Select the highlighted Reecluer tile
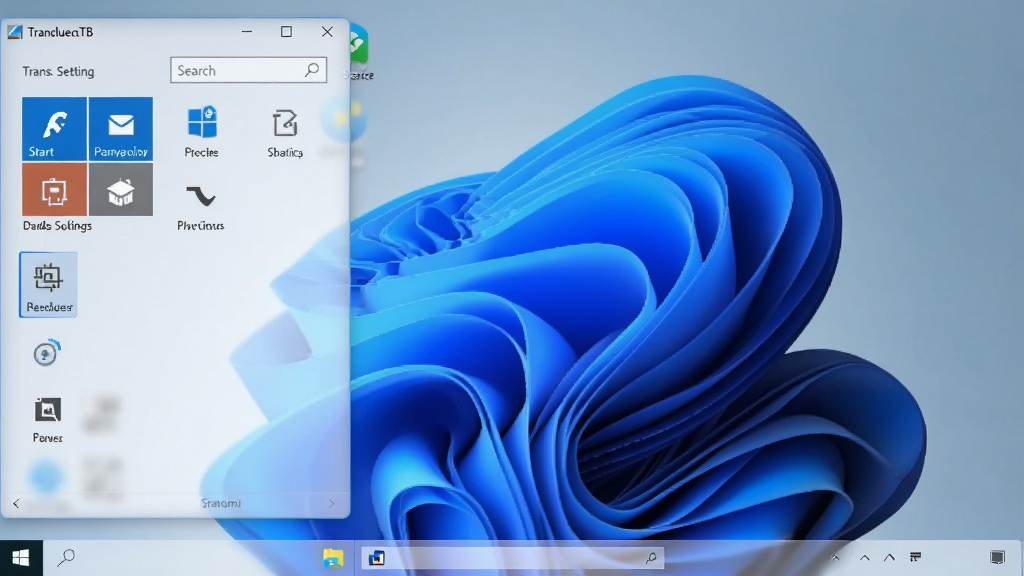 click(48, 285)
